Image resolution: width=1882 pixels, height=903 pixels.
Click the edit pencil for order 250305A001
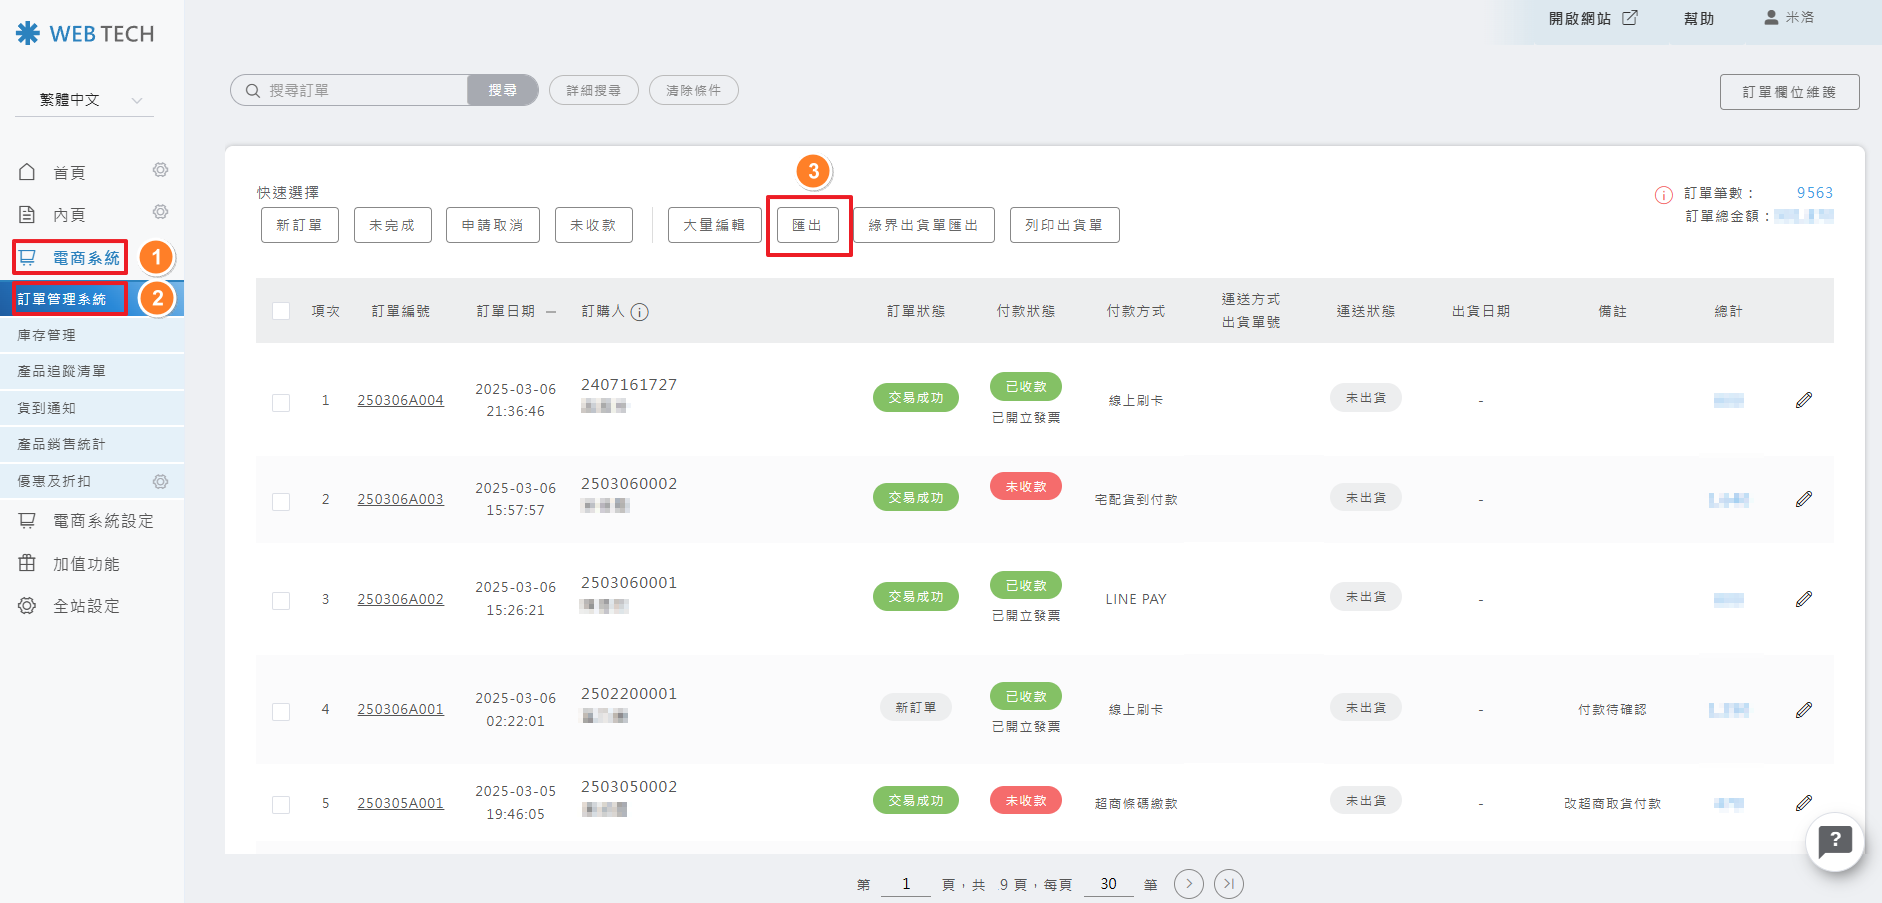click(x=1803, y=803)
